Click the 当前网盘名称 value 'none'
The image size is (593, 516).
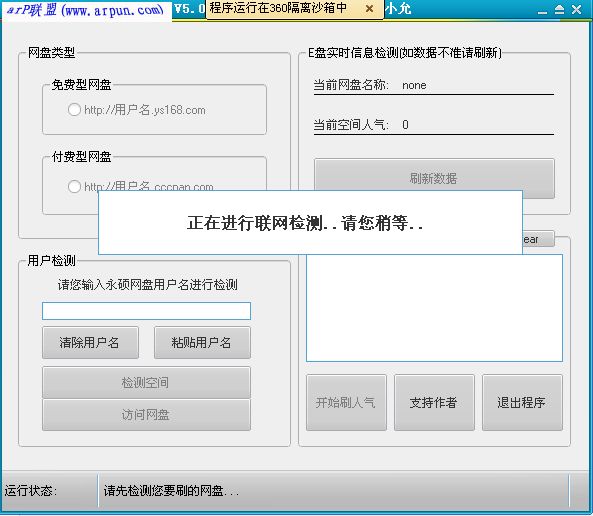tap(414, 85)
